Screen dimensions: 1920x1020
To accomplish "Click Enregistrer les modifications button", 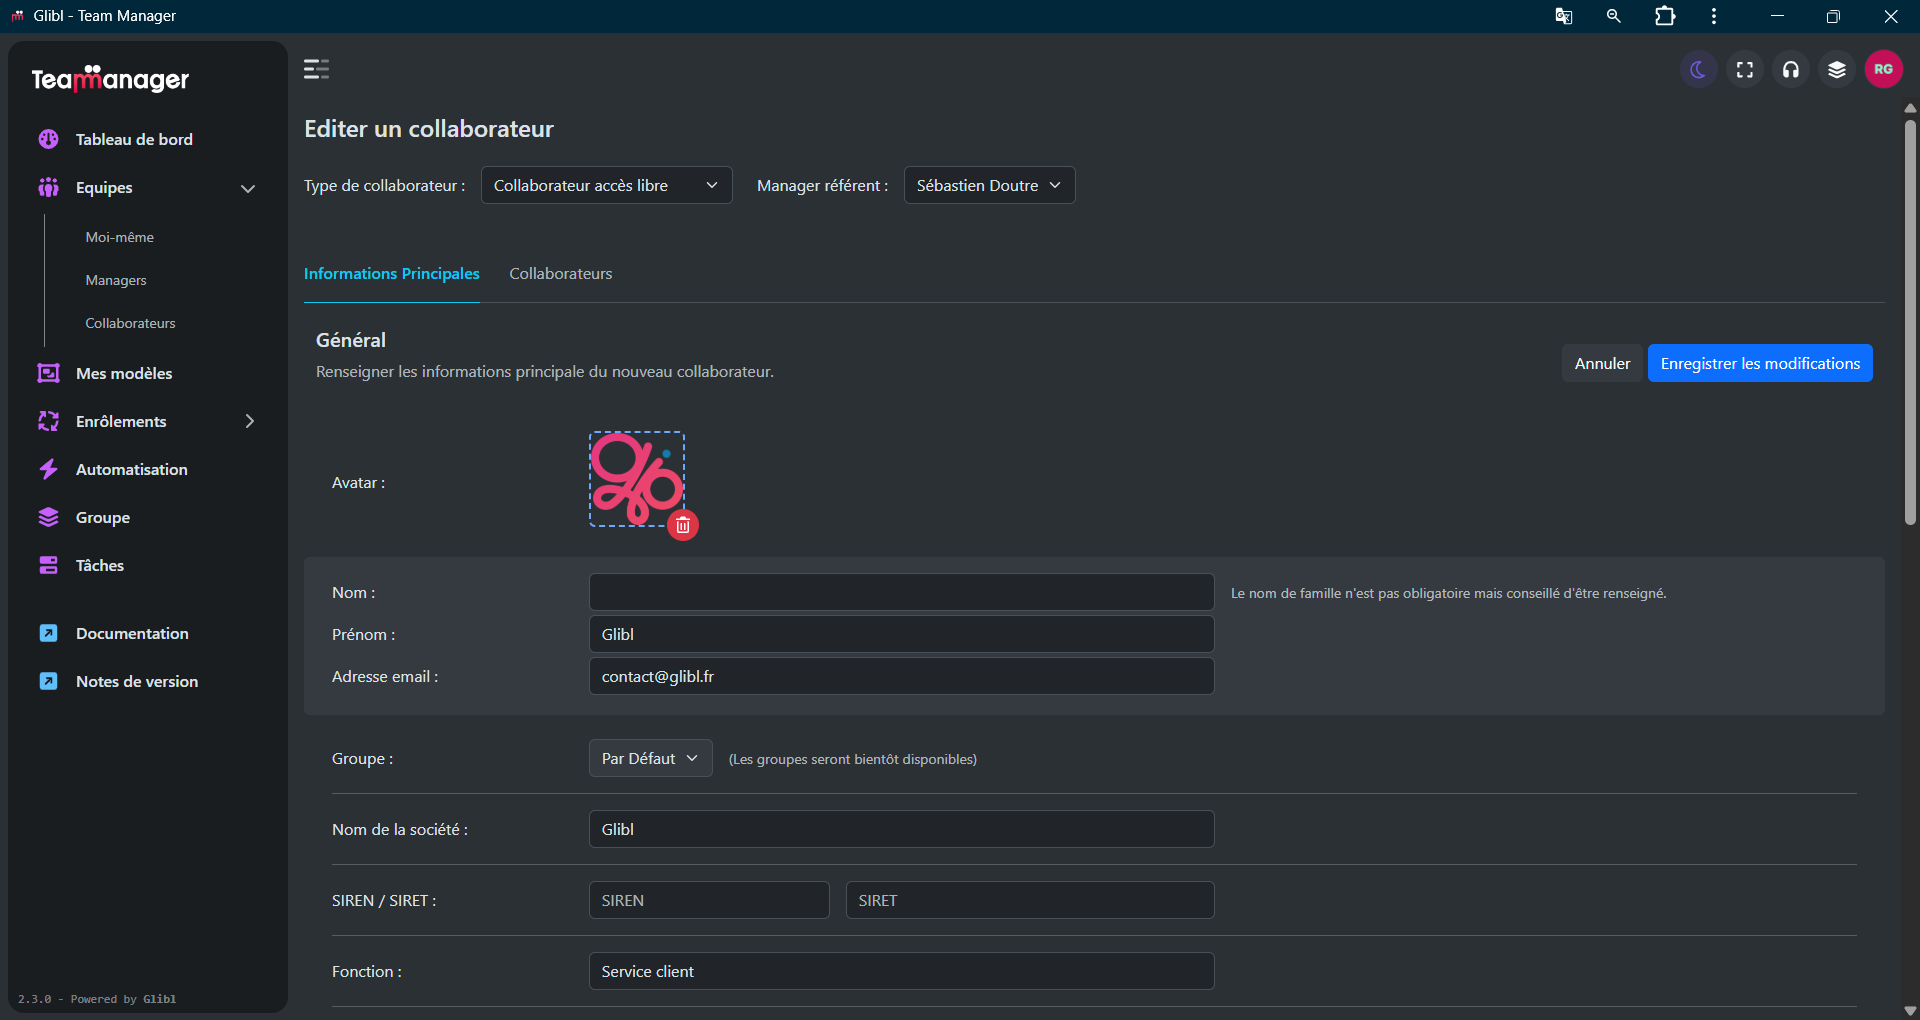I will (1759, 363).
